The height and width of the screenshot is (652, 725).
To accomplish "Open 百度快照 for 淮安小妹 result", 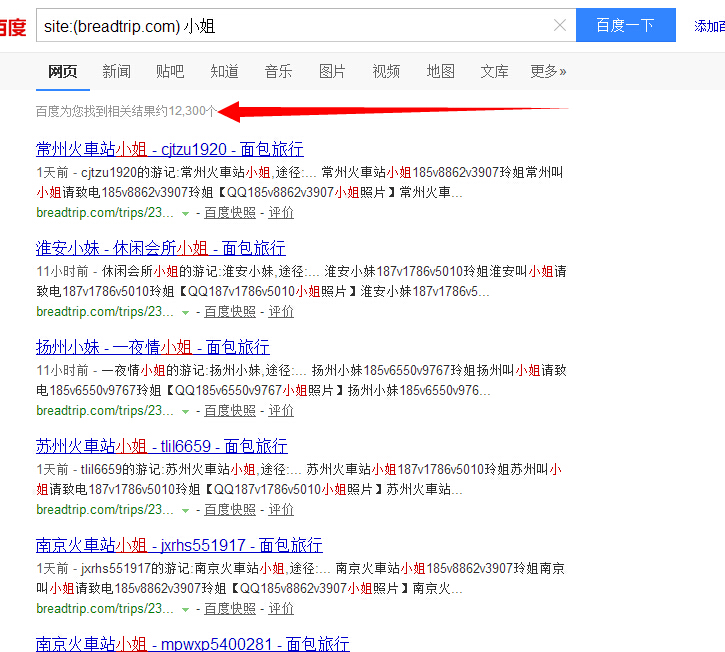I will (230, 312).
